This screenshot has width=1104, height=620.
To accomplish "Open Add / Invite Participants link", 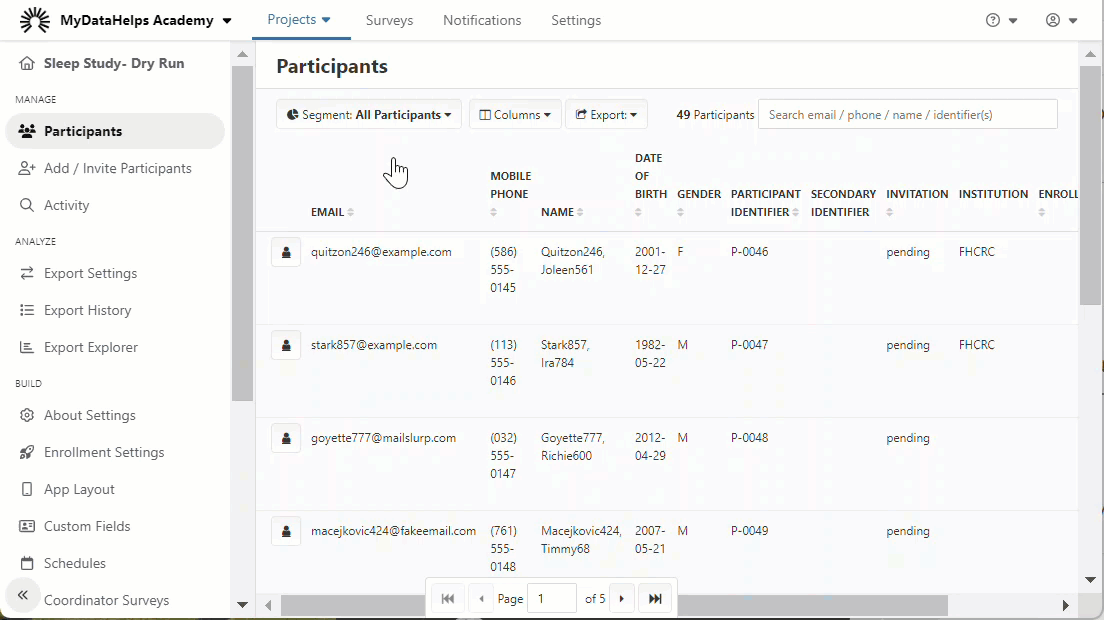I will click(x=117, y=168).
